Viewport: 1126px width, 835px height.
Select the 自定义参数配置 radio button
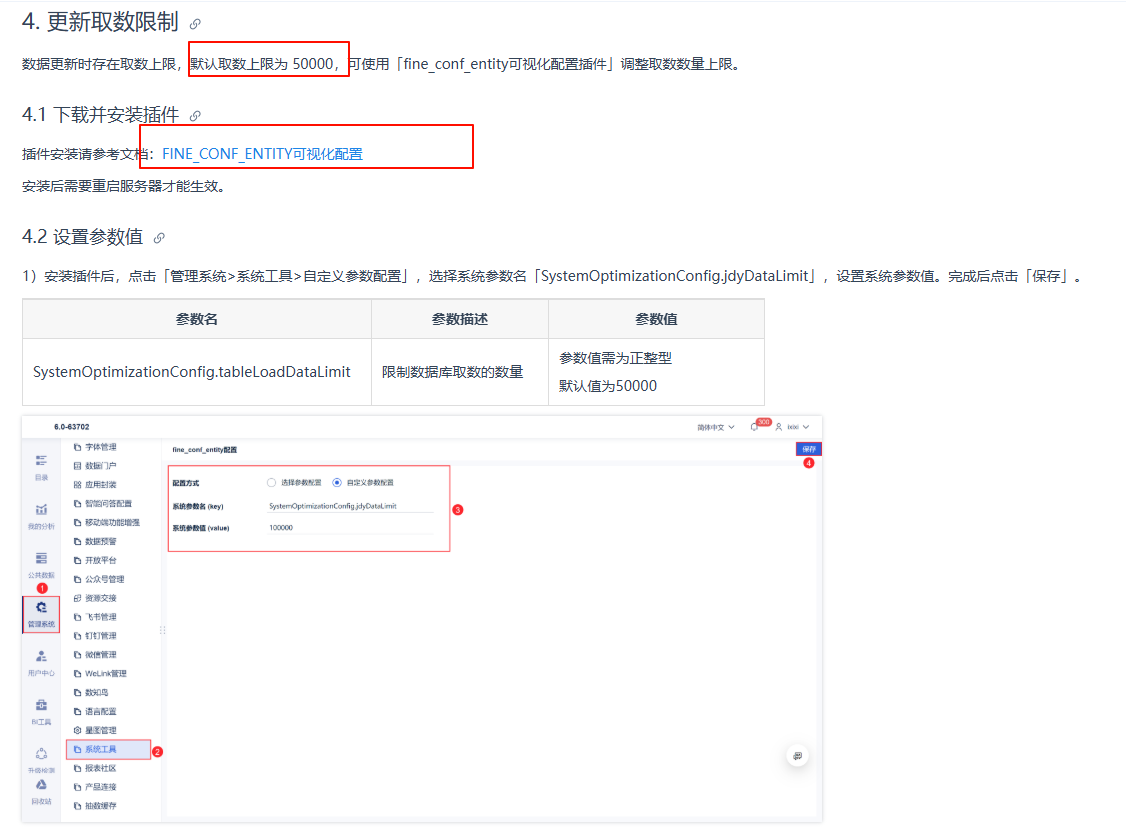click(x=337, y=482)
